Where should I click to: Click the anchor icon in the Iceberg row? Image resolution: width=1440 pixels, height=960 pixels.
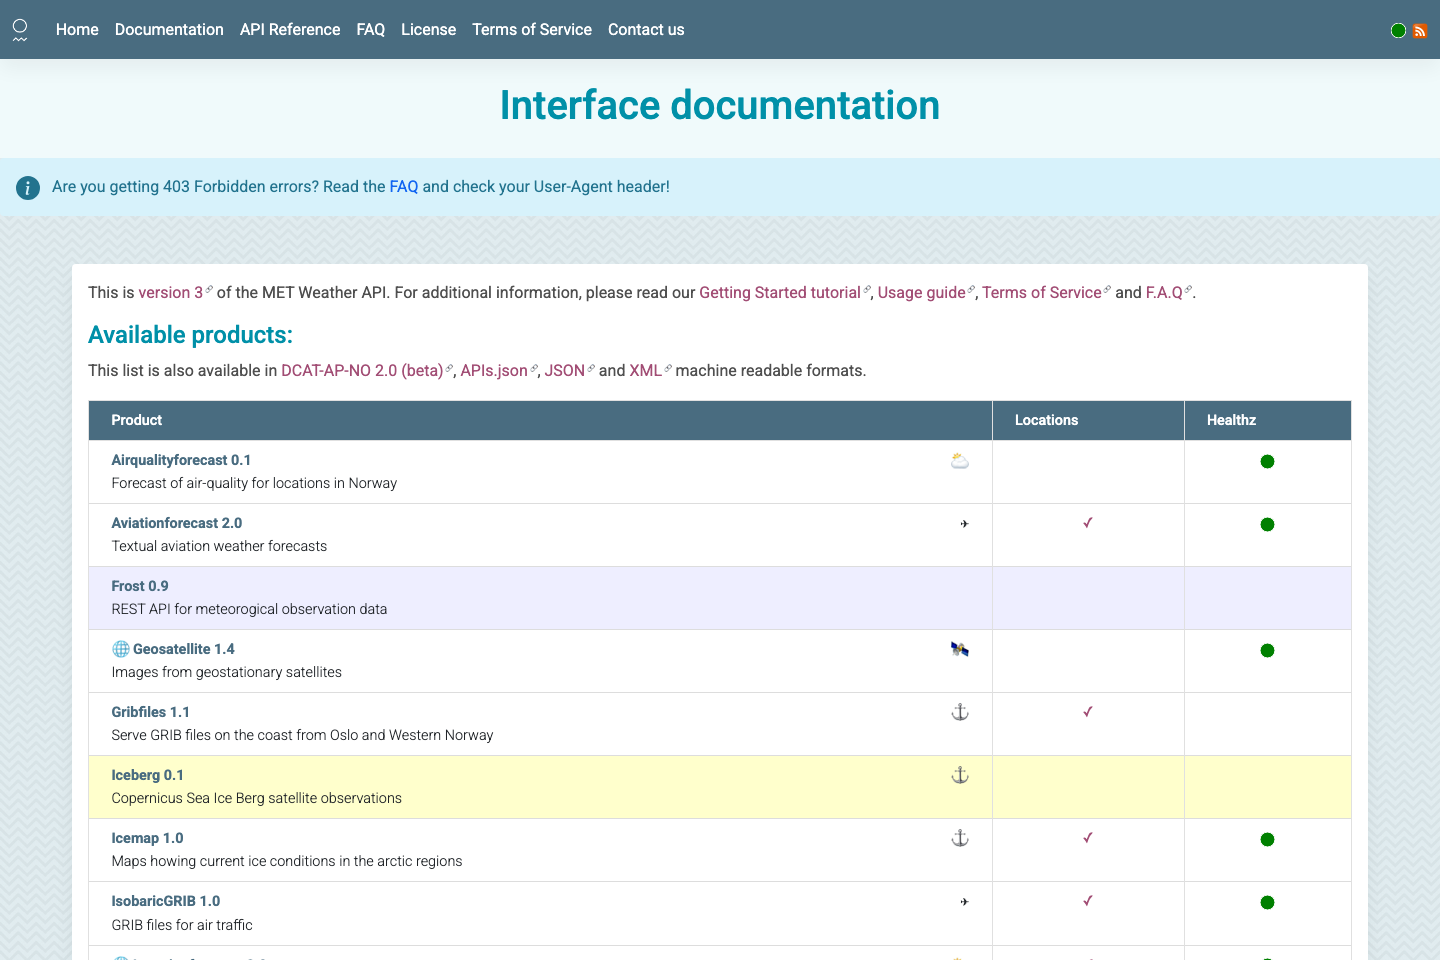point(959,774)
